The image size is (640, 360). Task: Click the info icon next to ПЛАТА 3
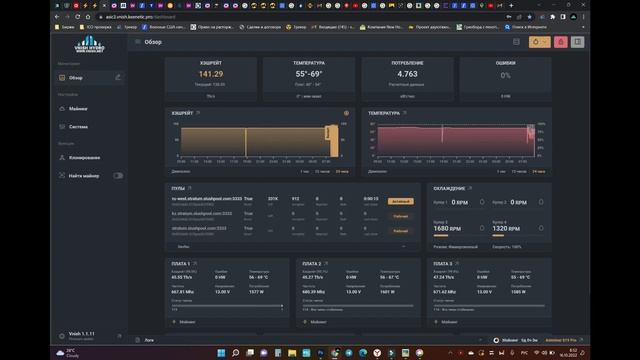457,264
